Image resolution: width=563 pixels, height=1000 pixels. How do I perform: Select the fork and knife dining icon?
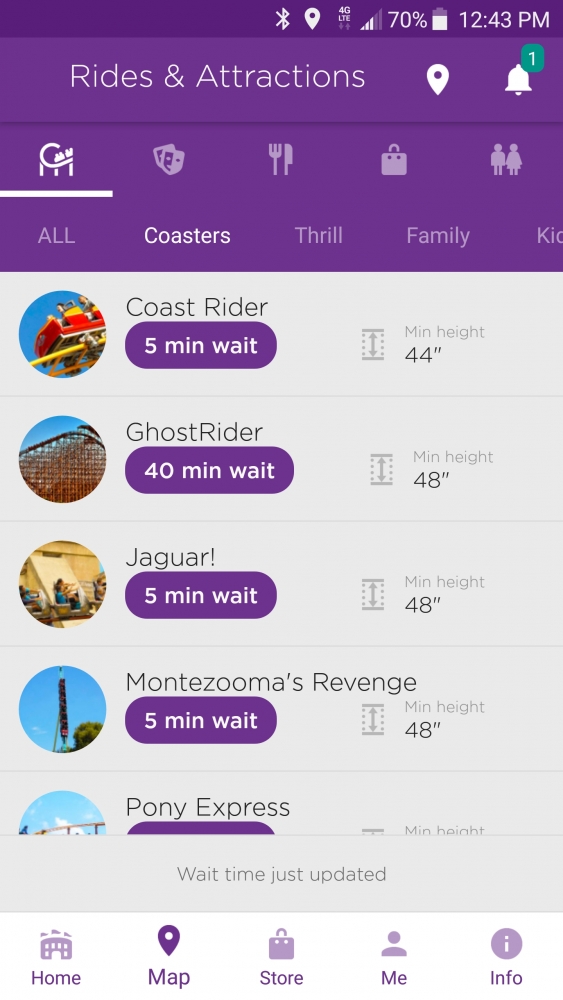[281, 159]
